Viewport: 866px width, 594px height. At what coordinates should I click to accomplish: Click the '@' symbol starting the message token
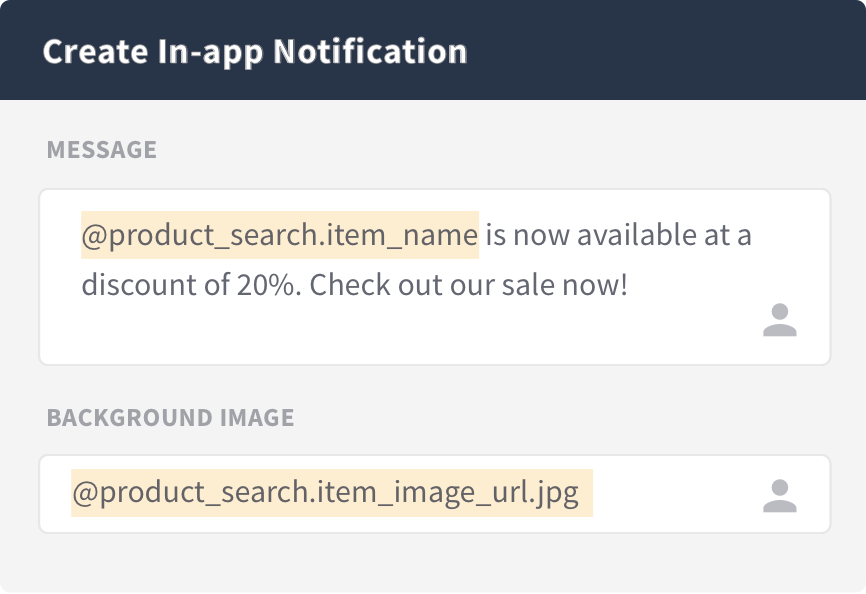coord(94,236)
